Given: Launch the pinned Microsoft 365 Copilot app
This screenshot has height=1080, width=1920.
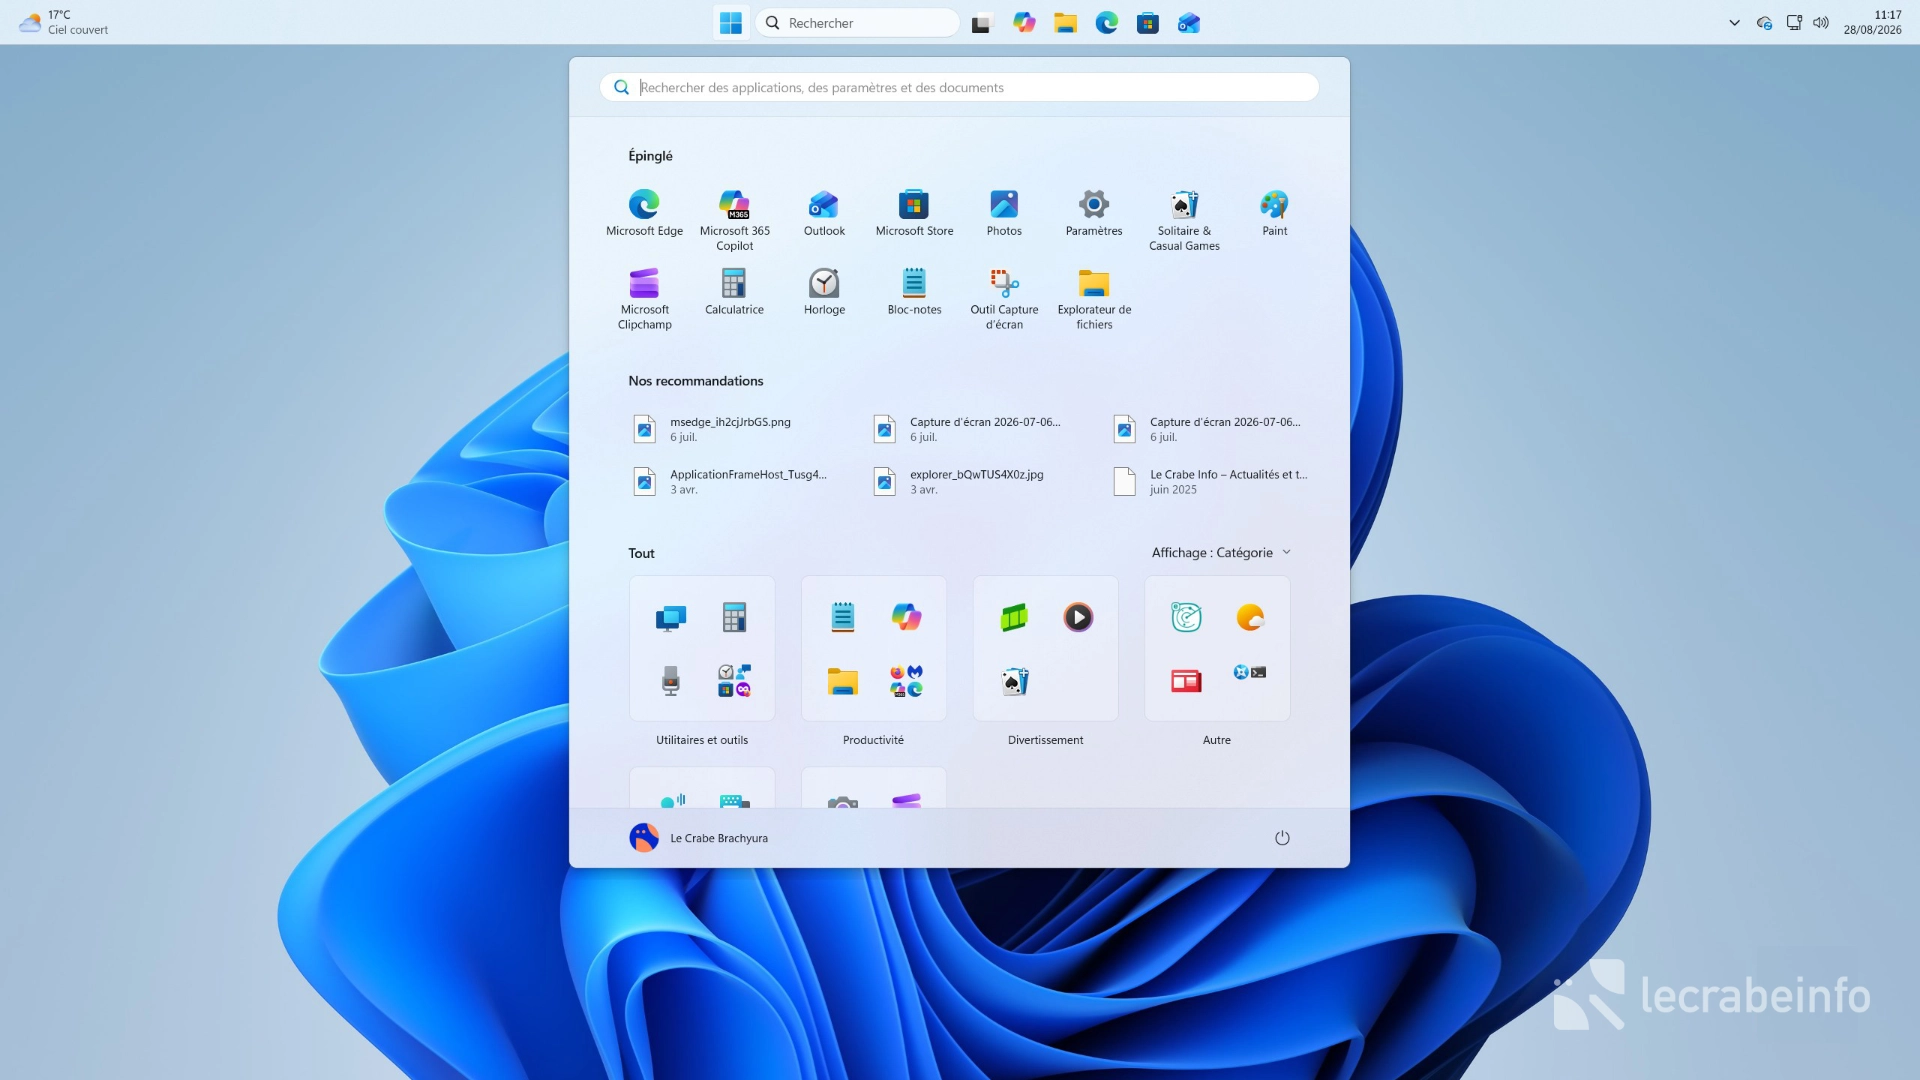Looking at the screenshot, I should click(x=734, y=220).
